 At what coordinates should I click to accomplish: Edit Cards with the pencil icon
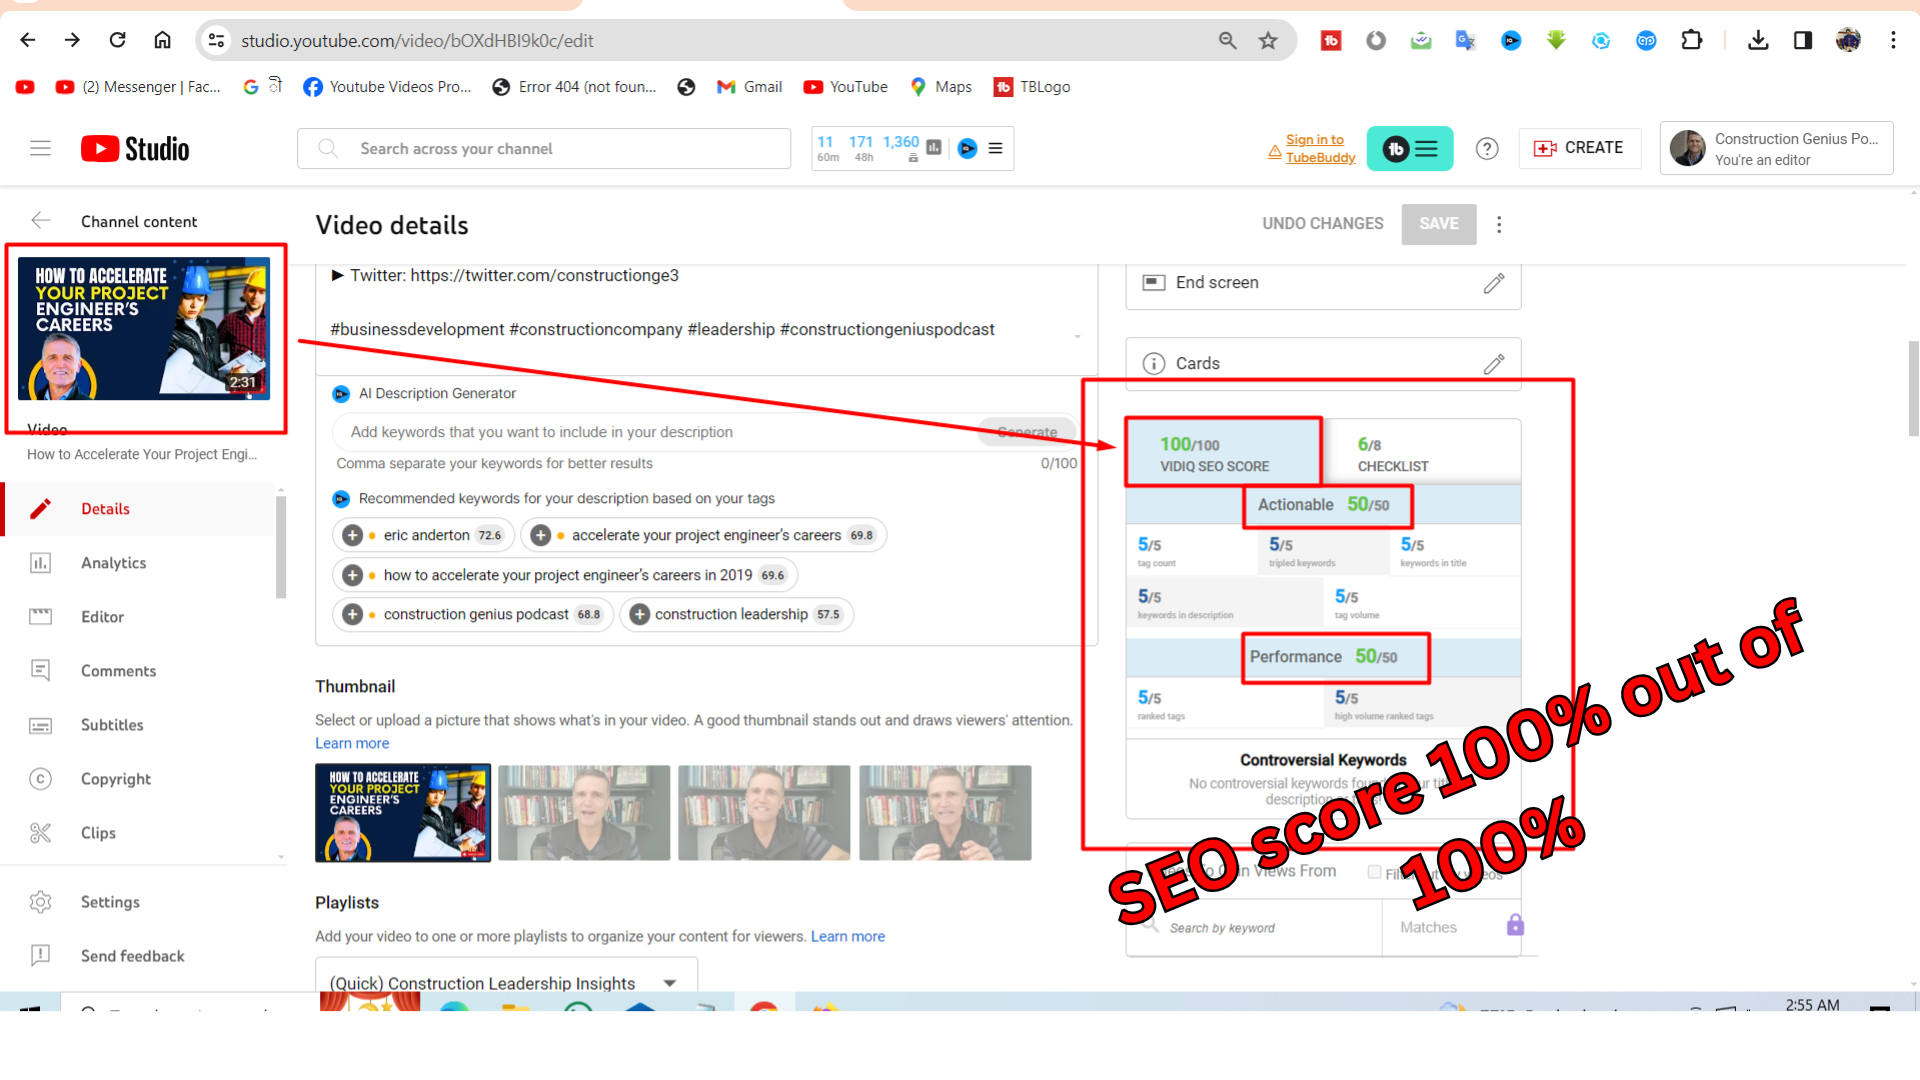[x=1494, y=364]
